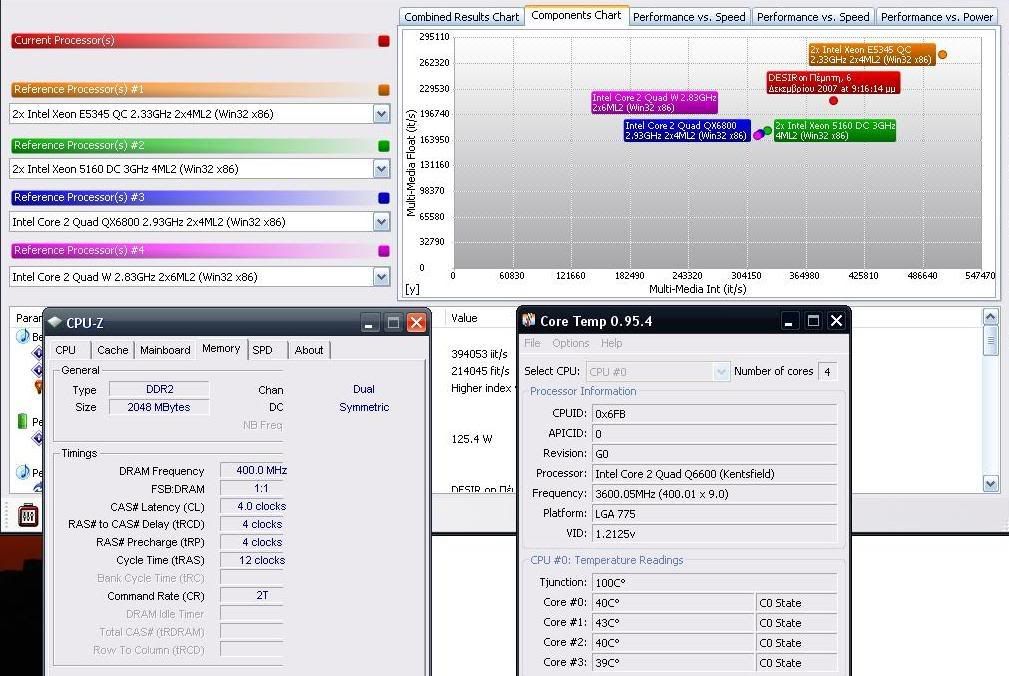Click the Core Temp title bar icon
The image size is (1009, 676).
[528, 321]
